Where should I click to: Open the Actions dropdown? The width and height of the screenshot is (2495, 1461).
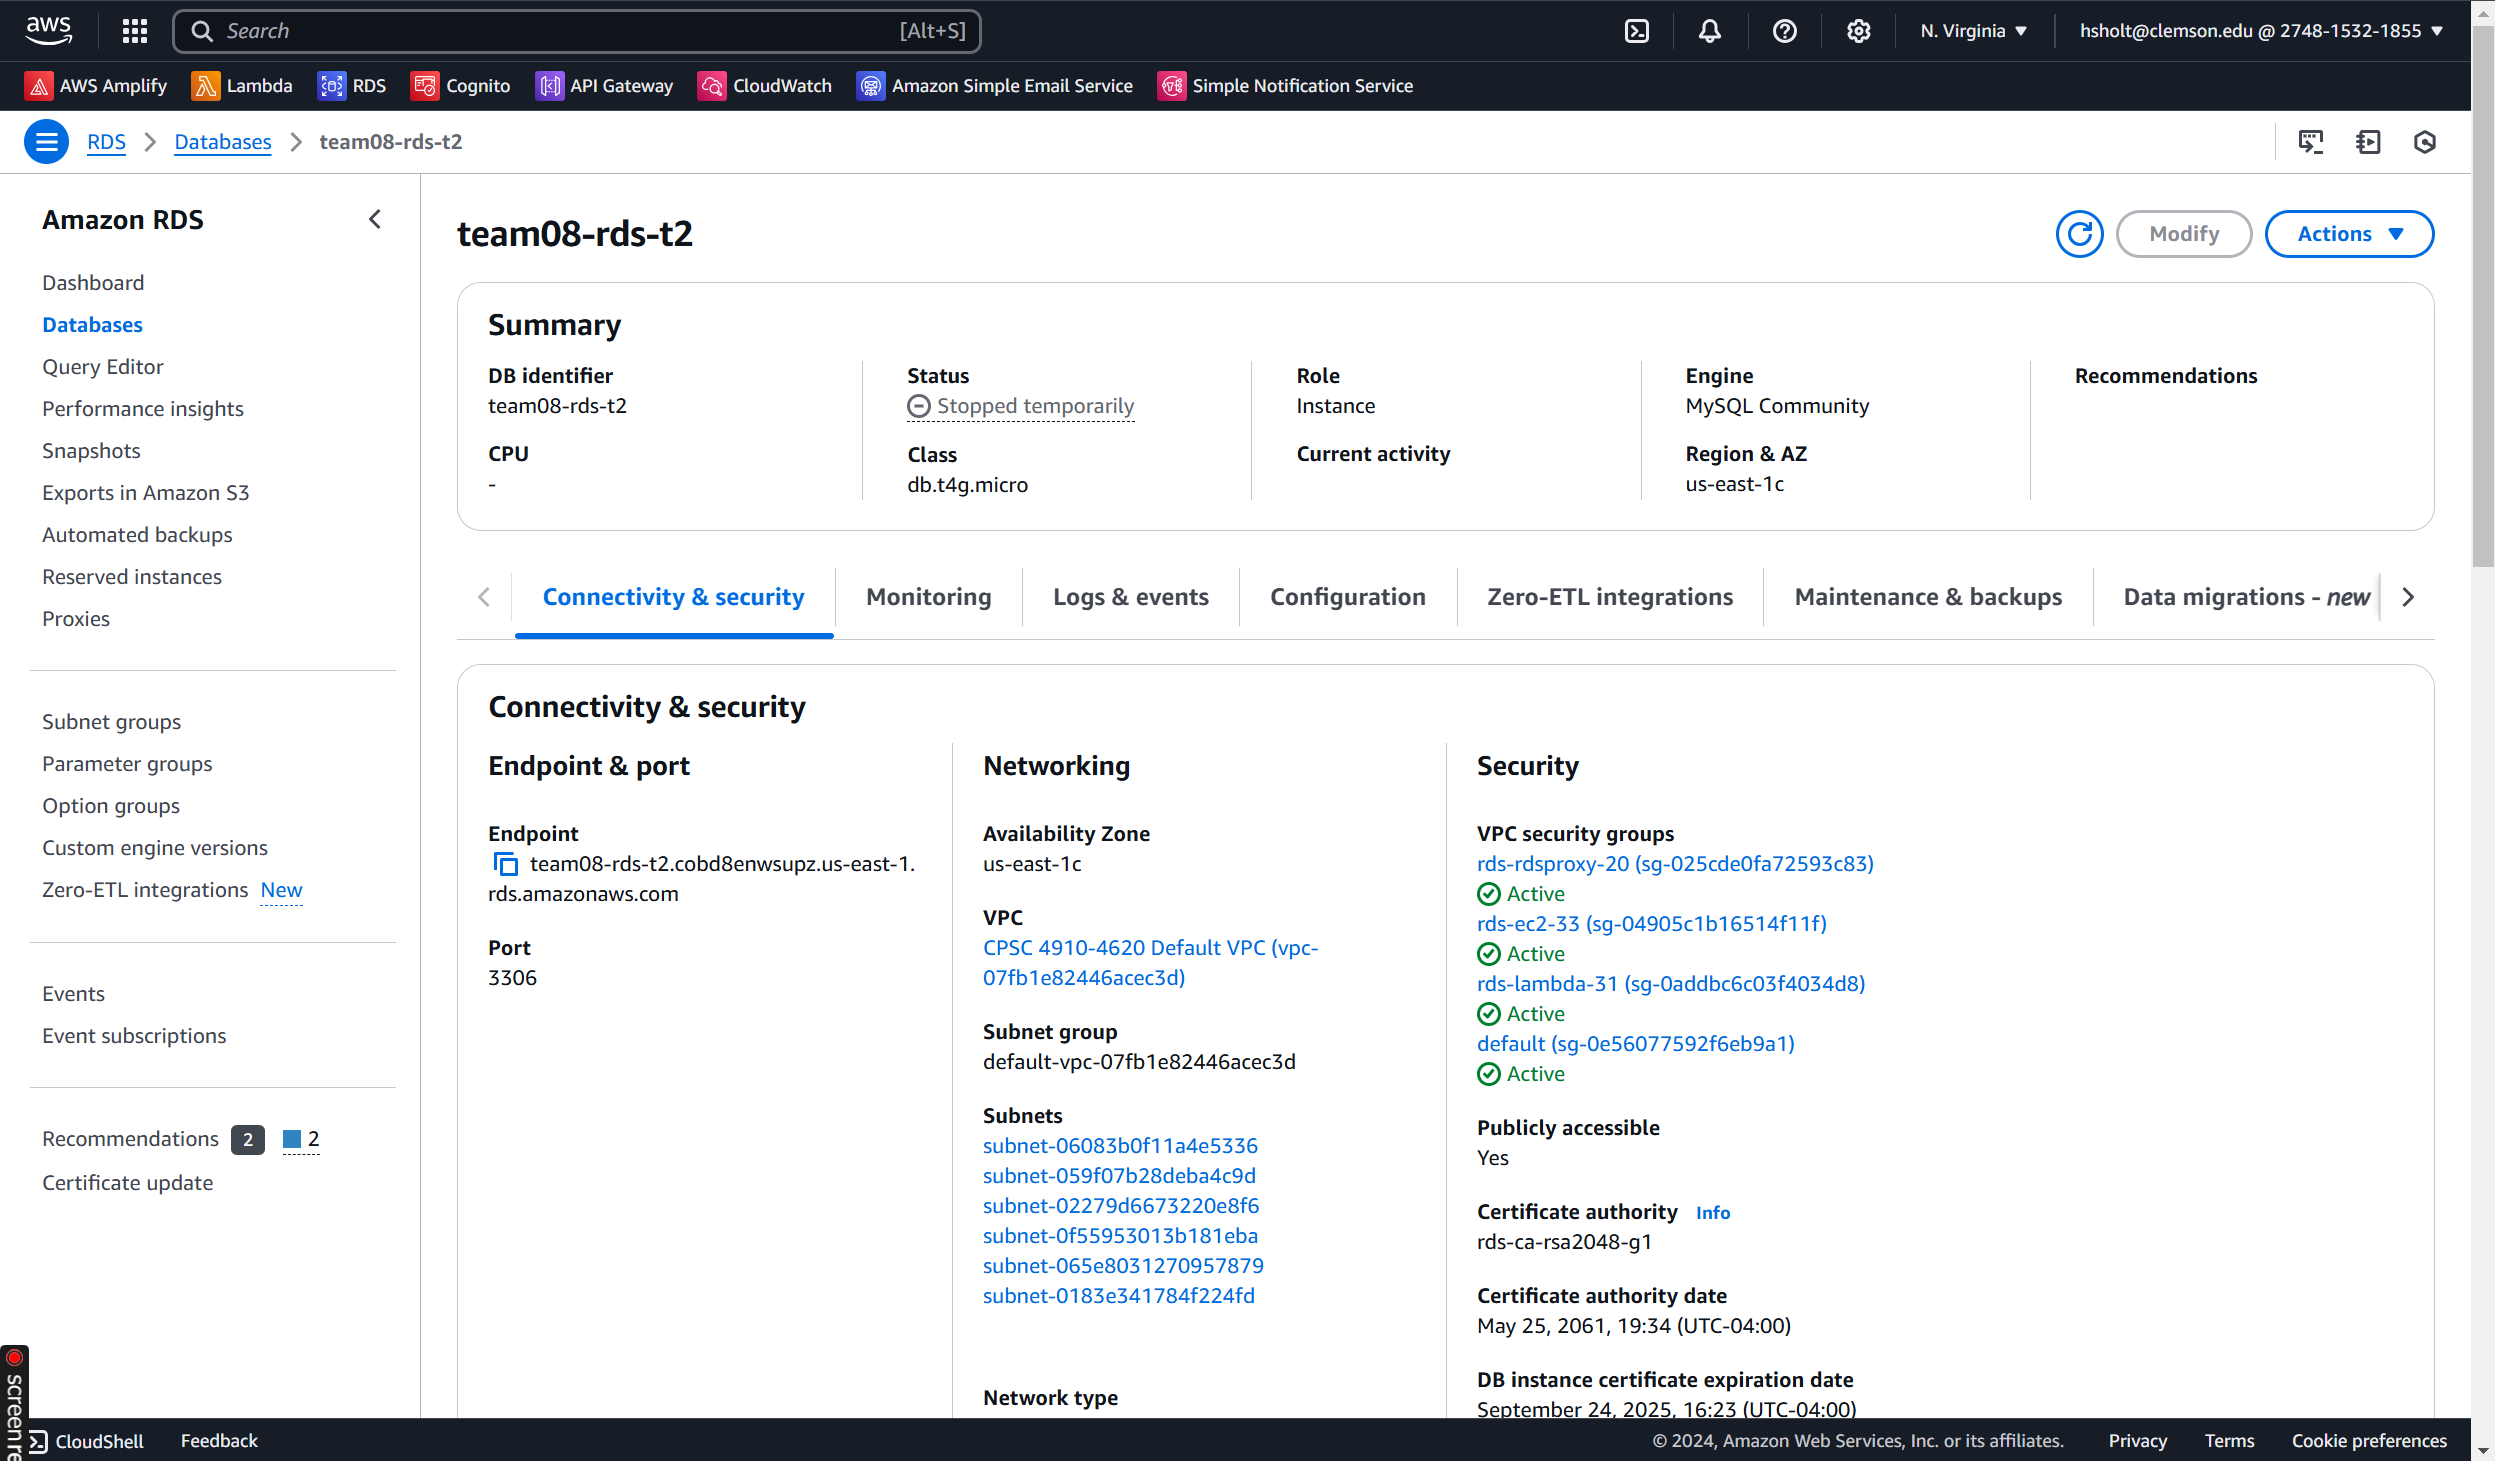(2349, 234)
